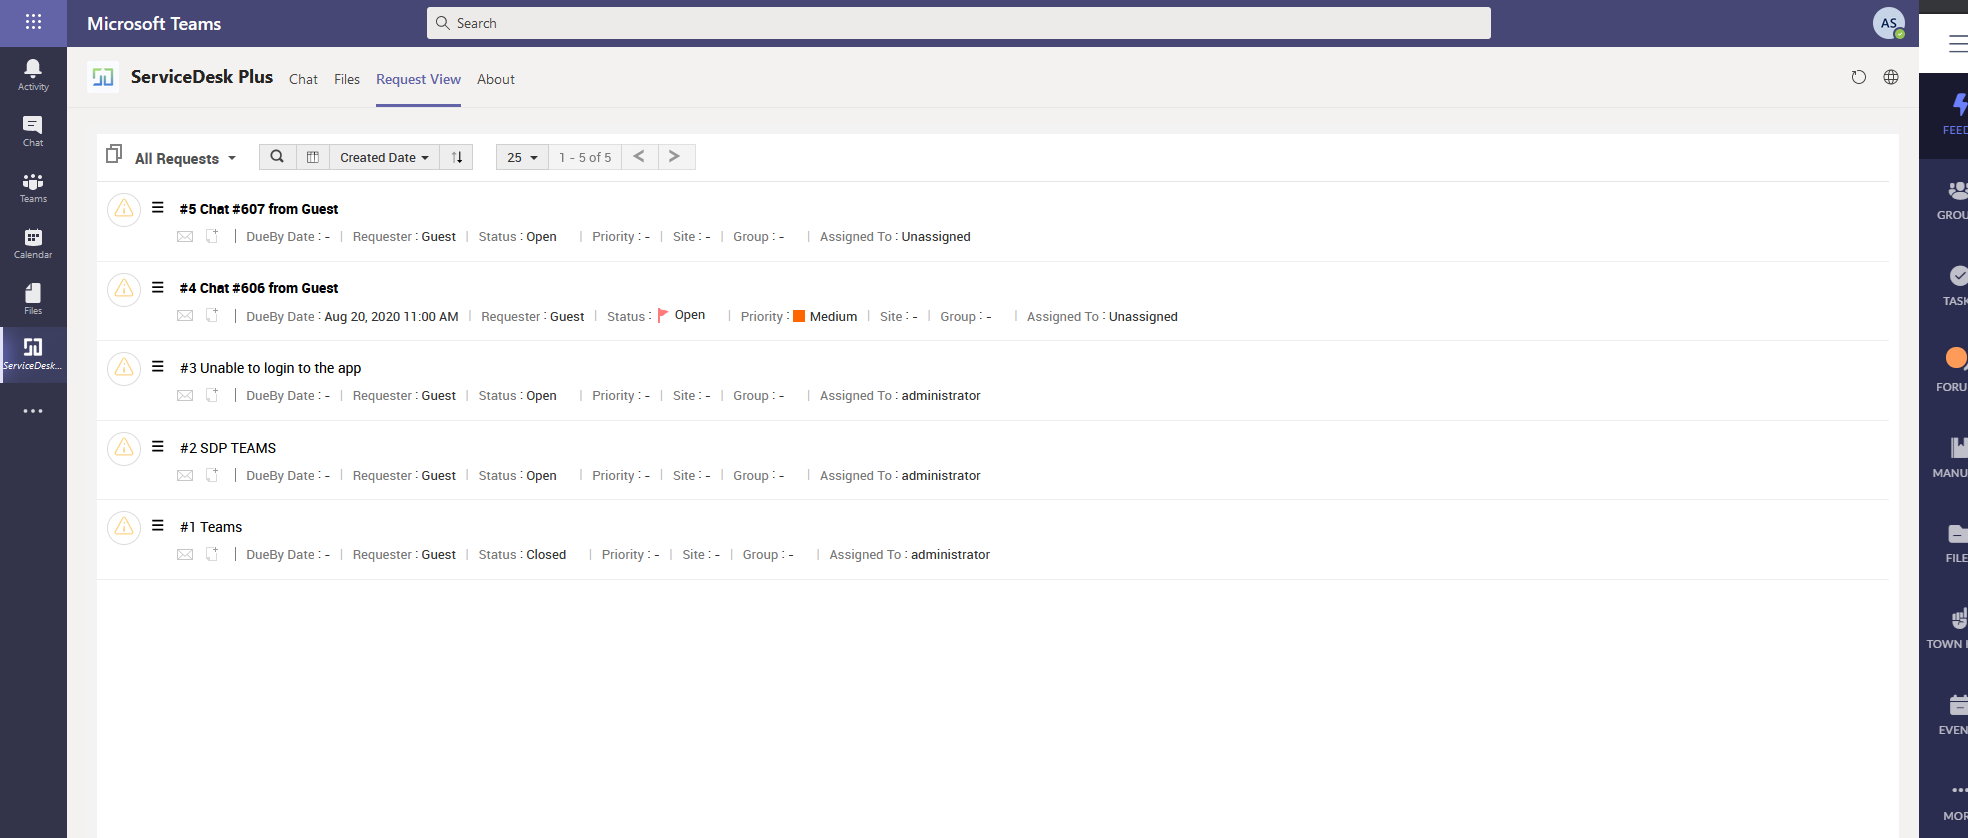Image resolution: width=1968 pixels, height=838 pixels.
Task: Open Calendar in the sidebar
Action: click(33, 243)
